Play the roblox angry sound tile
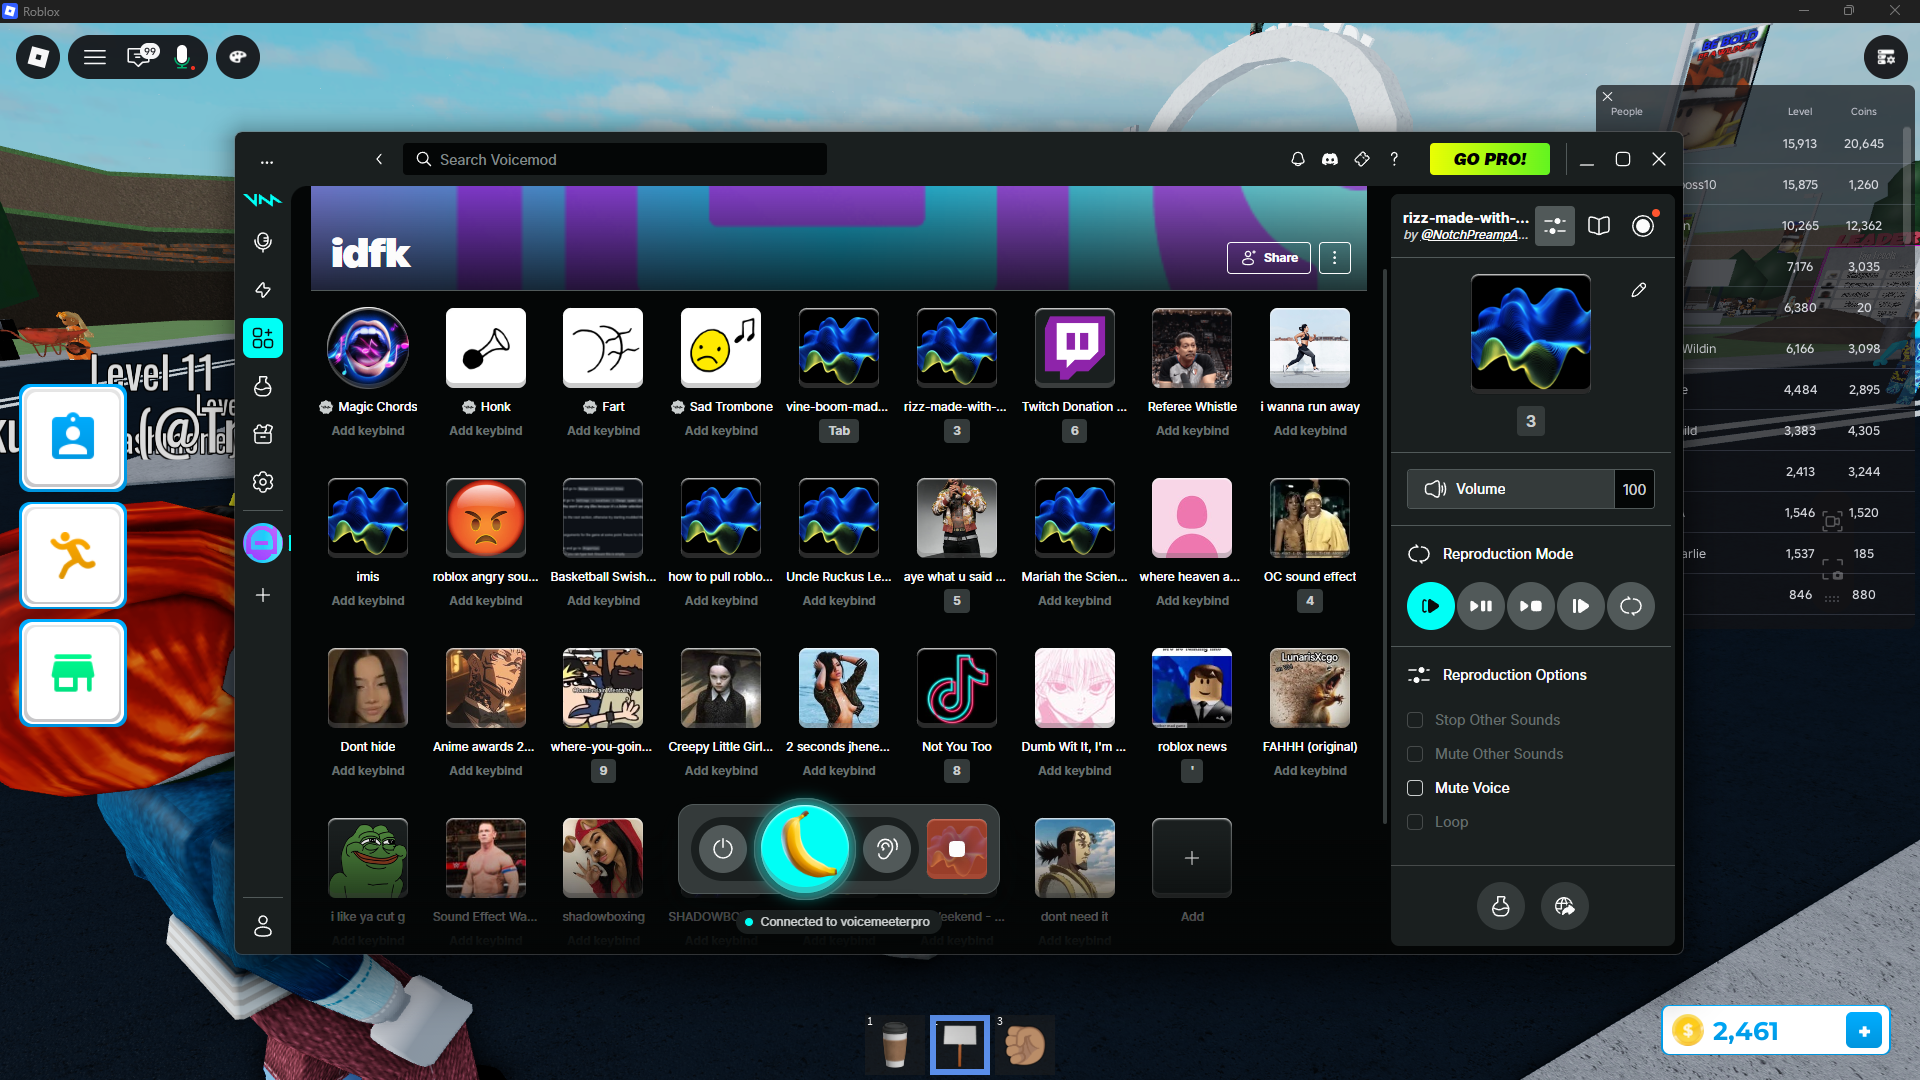1920x1080 pixels. 486,517
